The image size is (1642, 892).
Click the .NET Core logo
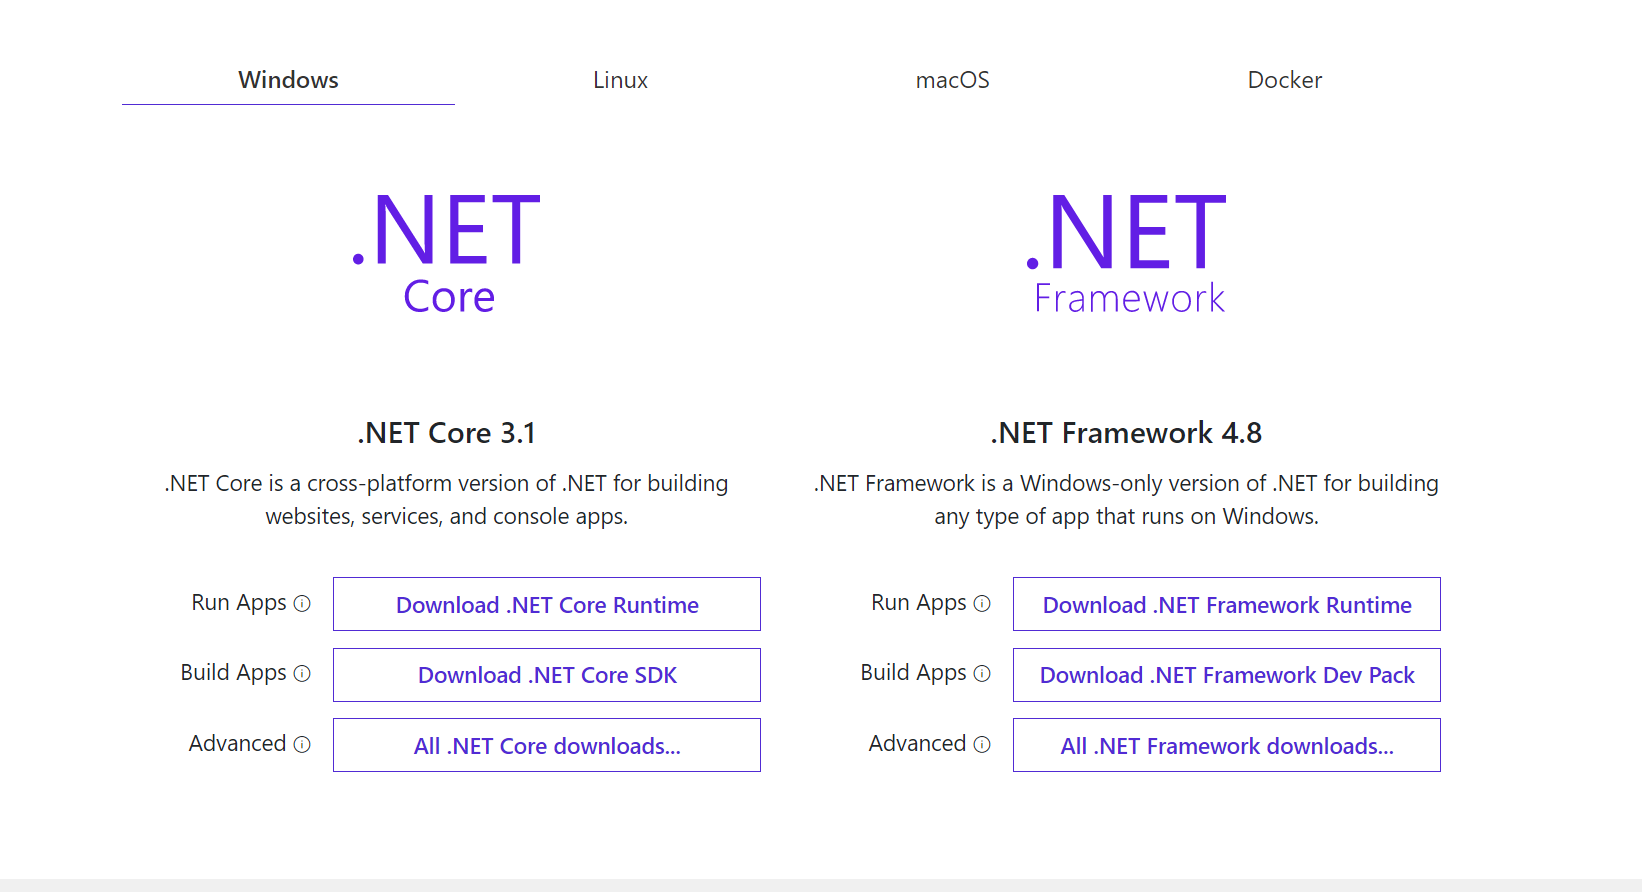tap(447, 254)
